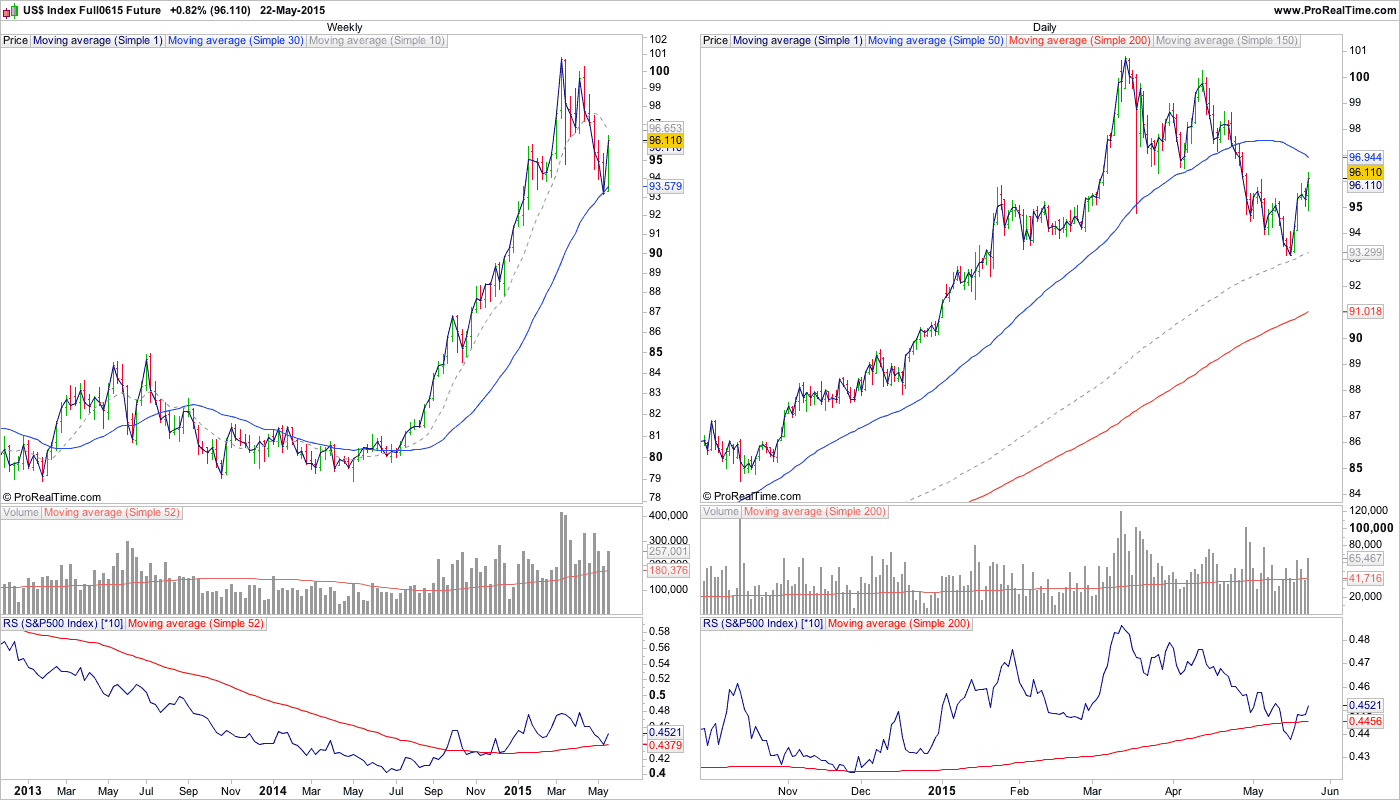Open the Moving average (Simple 10) label
Viewport: 1400px width, 800px height.
tap(377, 41)
